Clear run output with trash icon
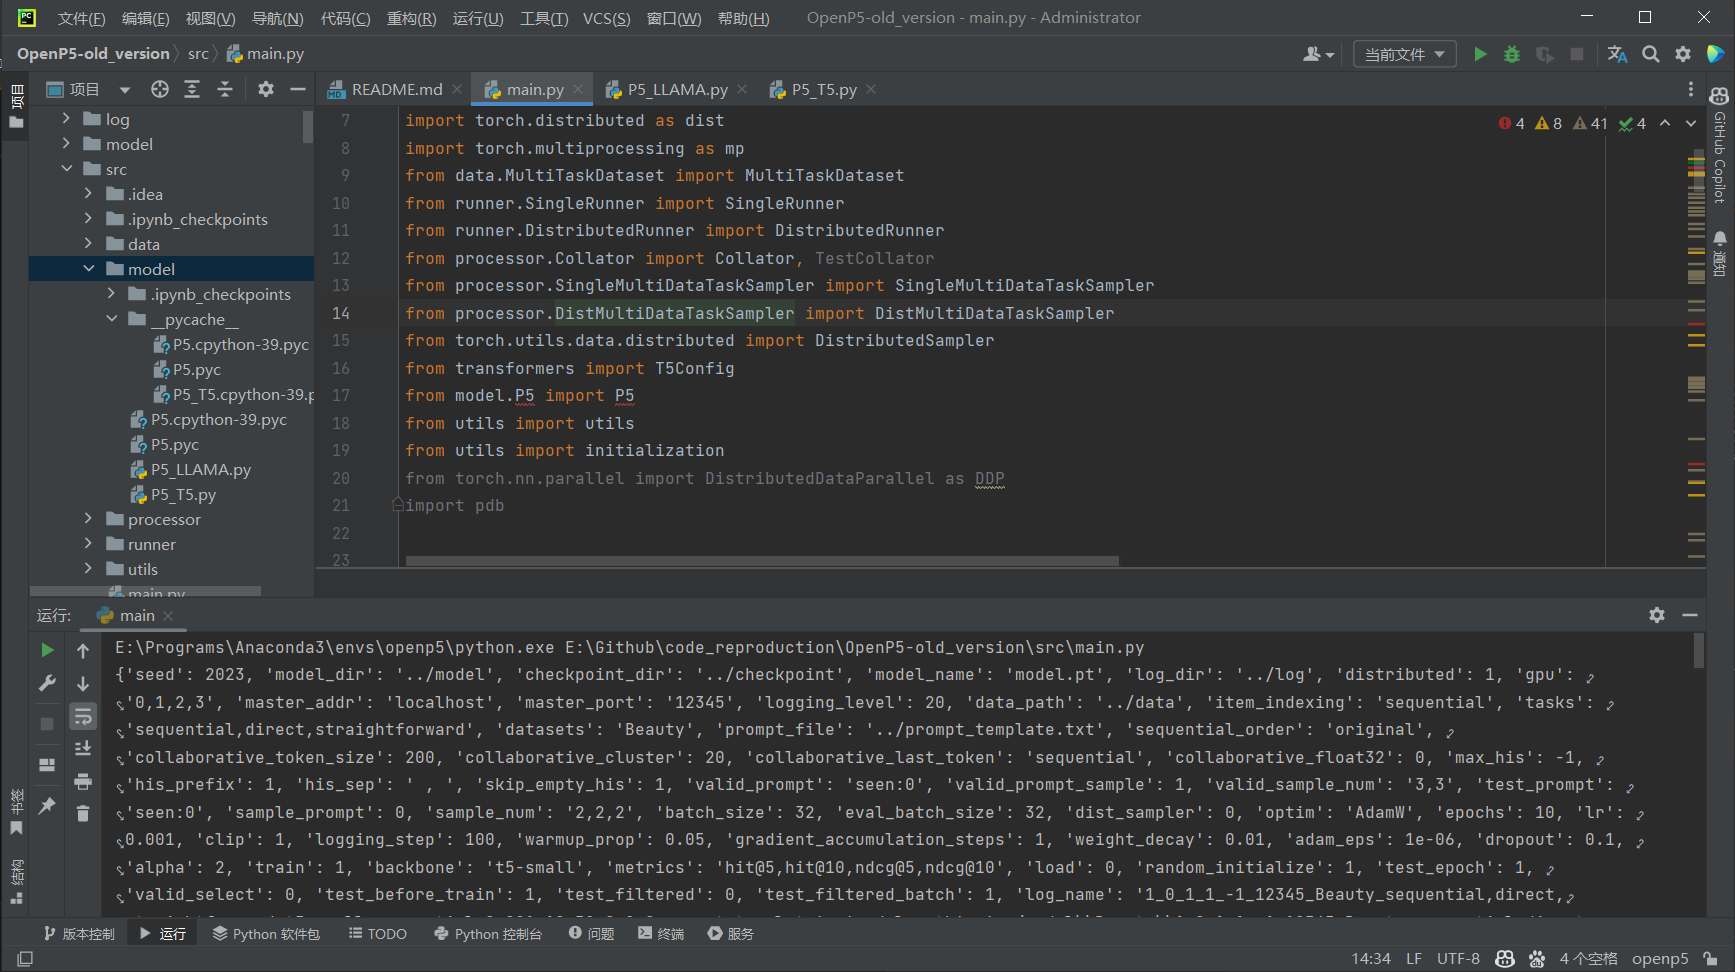The image size is (1735, 972). click(x=83, y=813)
